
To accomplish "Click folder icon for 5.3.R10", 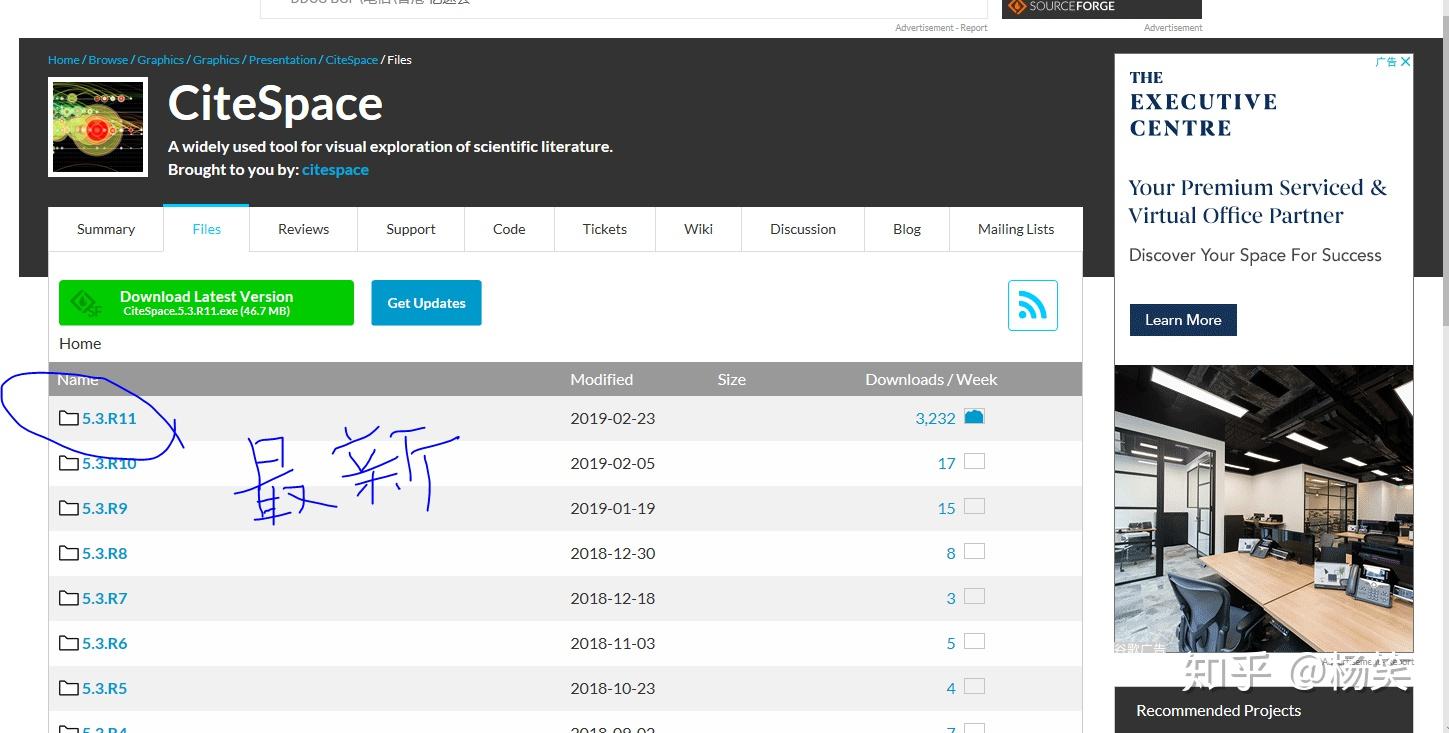I will [68, 463].
